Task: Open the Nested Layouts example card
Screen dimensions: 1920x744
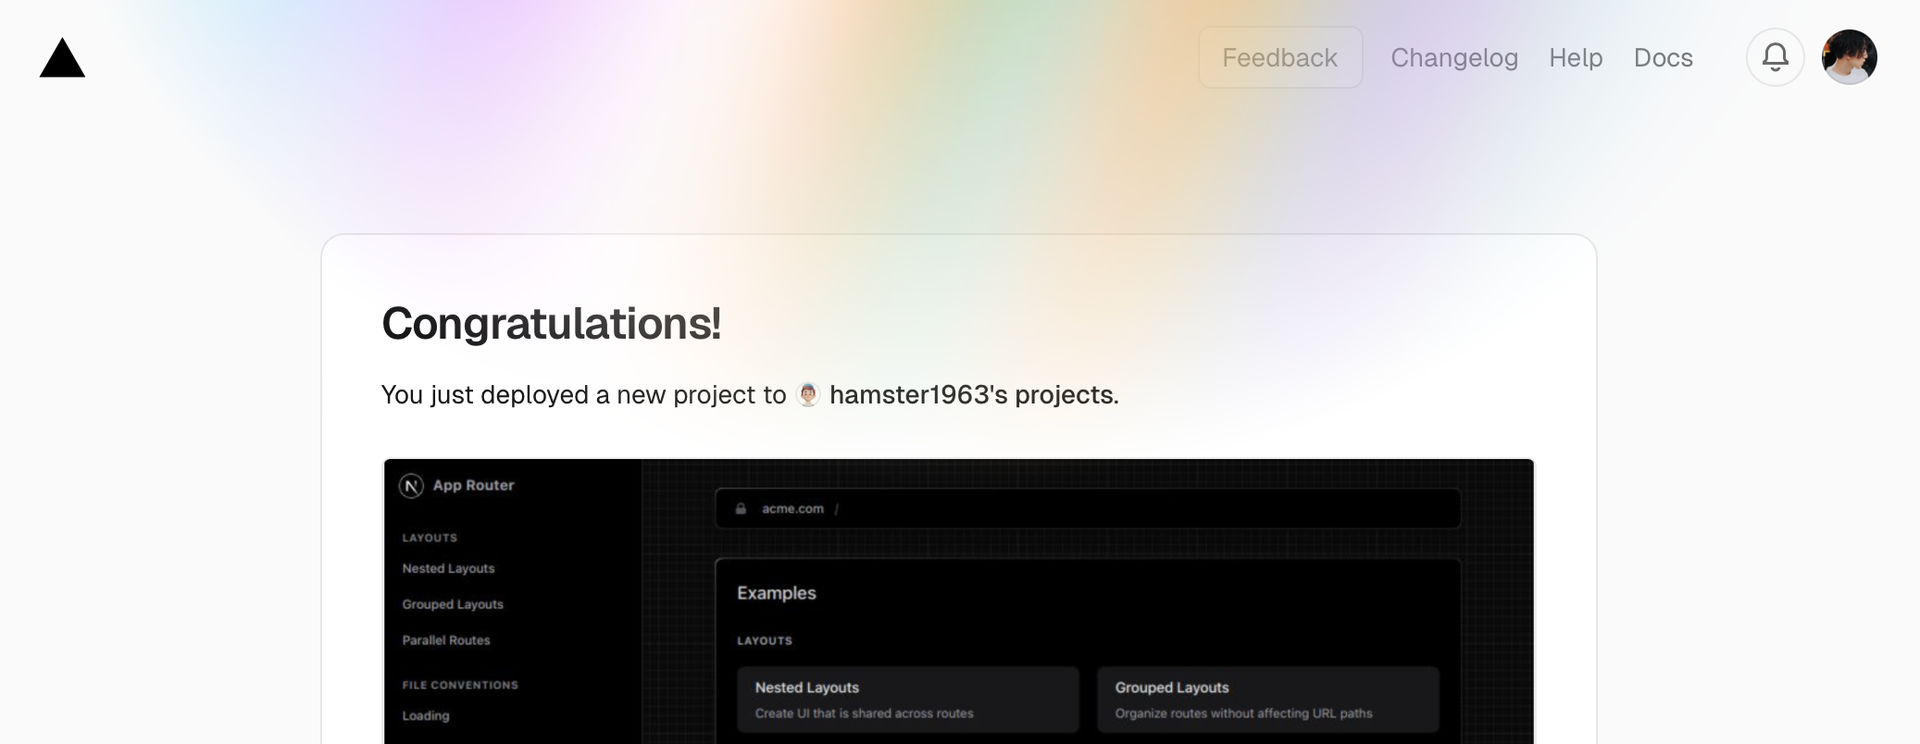Action: coord(907,700)
